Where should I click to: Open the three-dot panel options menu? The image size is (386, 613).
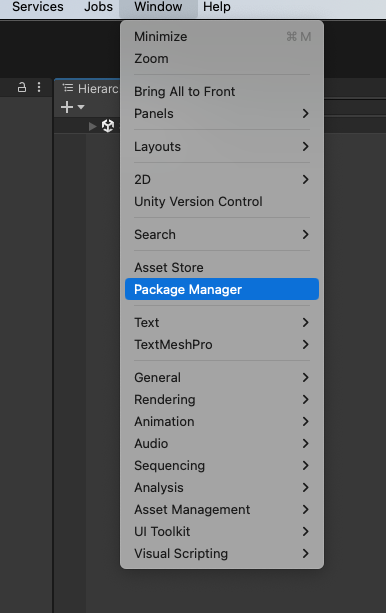39,87
